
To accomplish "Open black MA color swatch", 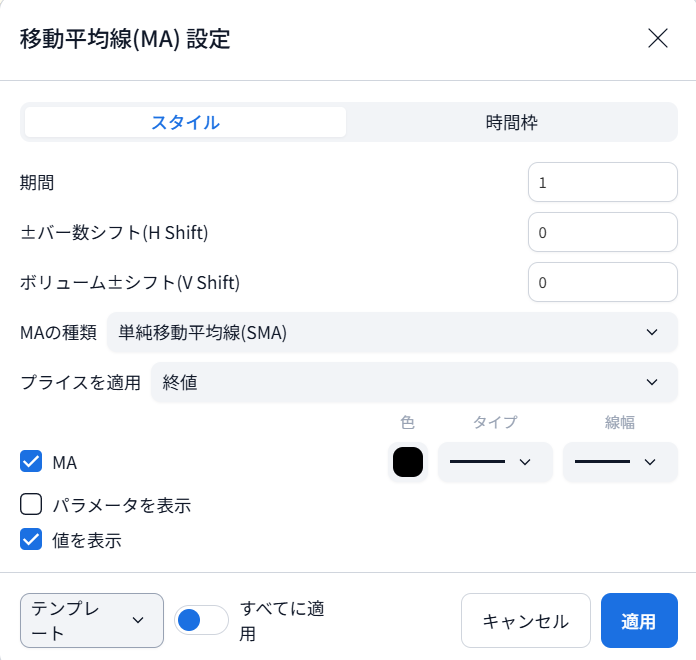I will point(407,462).
